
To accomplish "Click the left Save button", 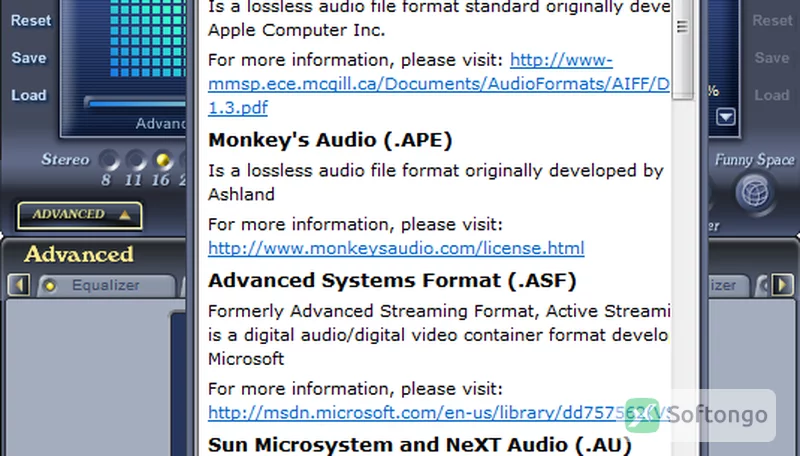I will click(29, 58).
